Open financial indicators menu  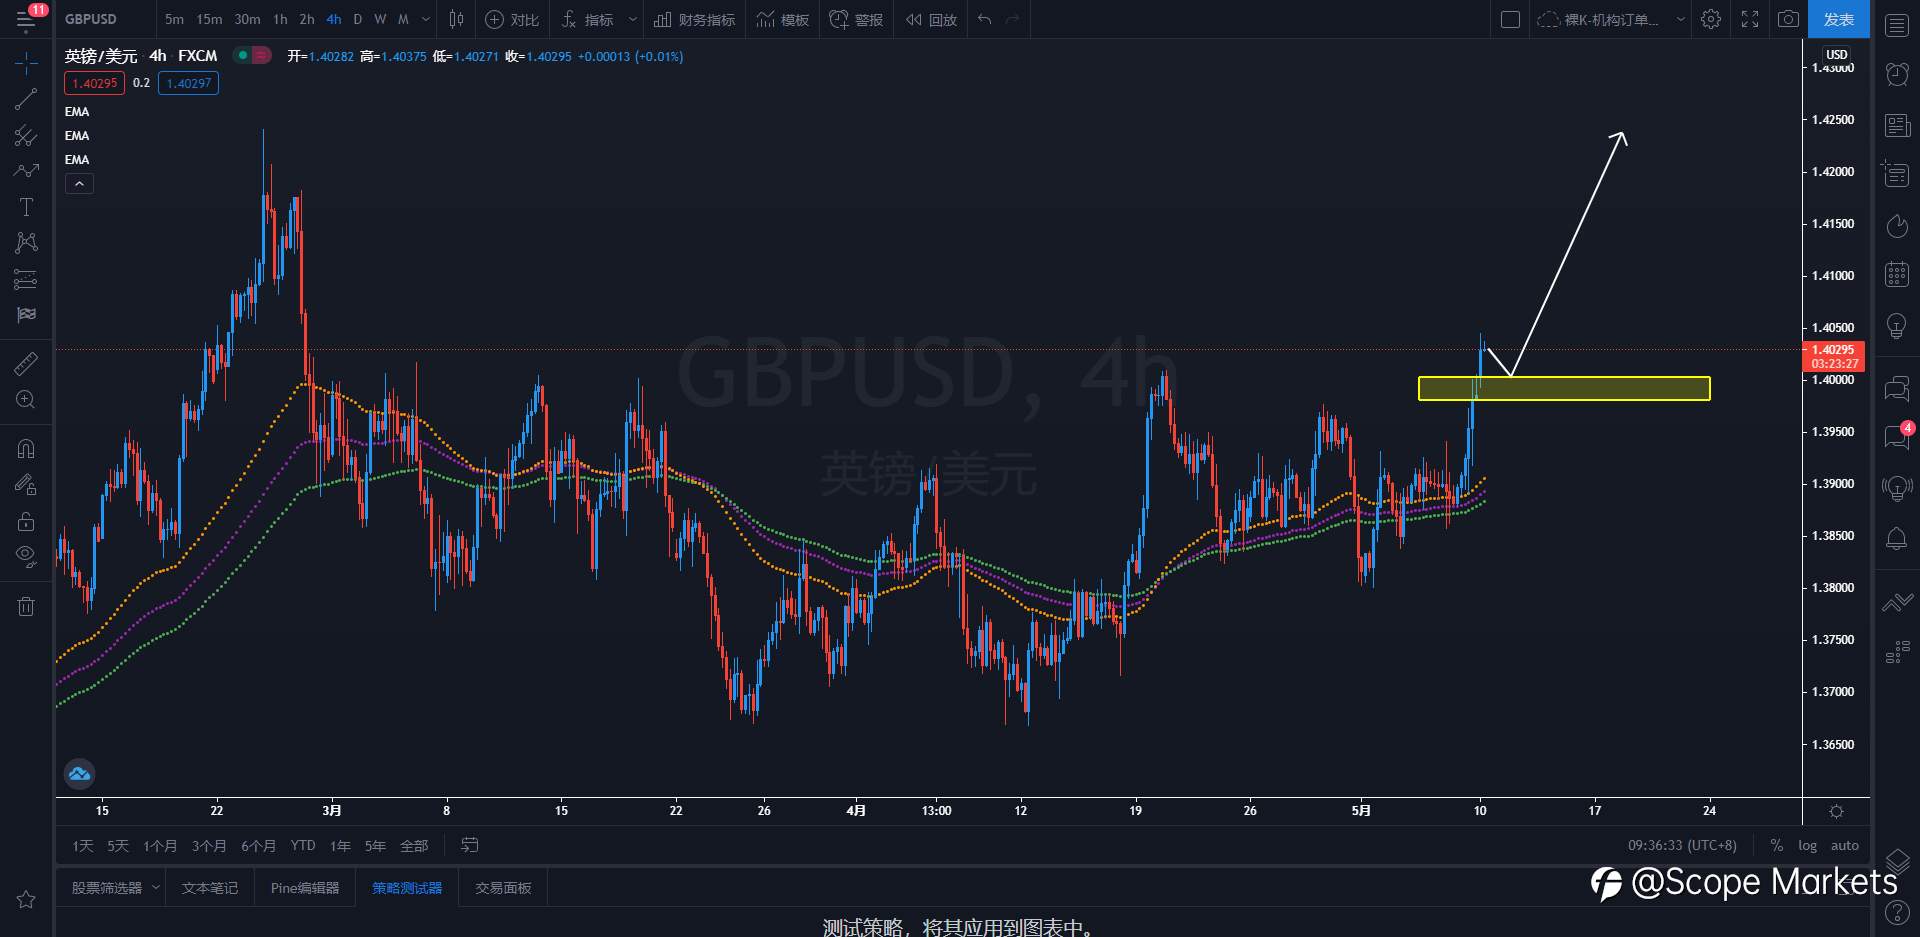pos(694,19)
